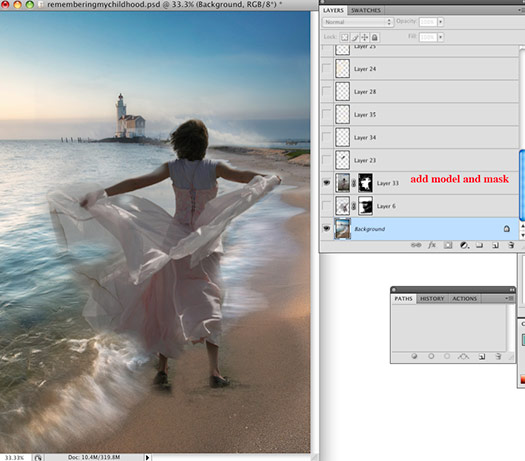Click Stroke path with brush icon
525x461 pixels.
[x=431, y=356]
